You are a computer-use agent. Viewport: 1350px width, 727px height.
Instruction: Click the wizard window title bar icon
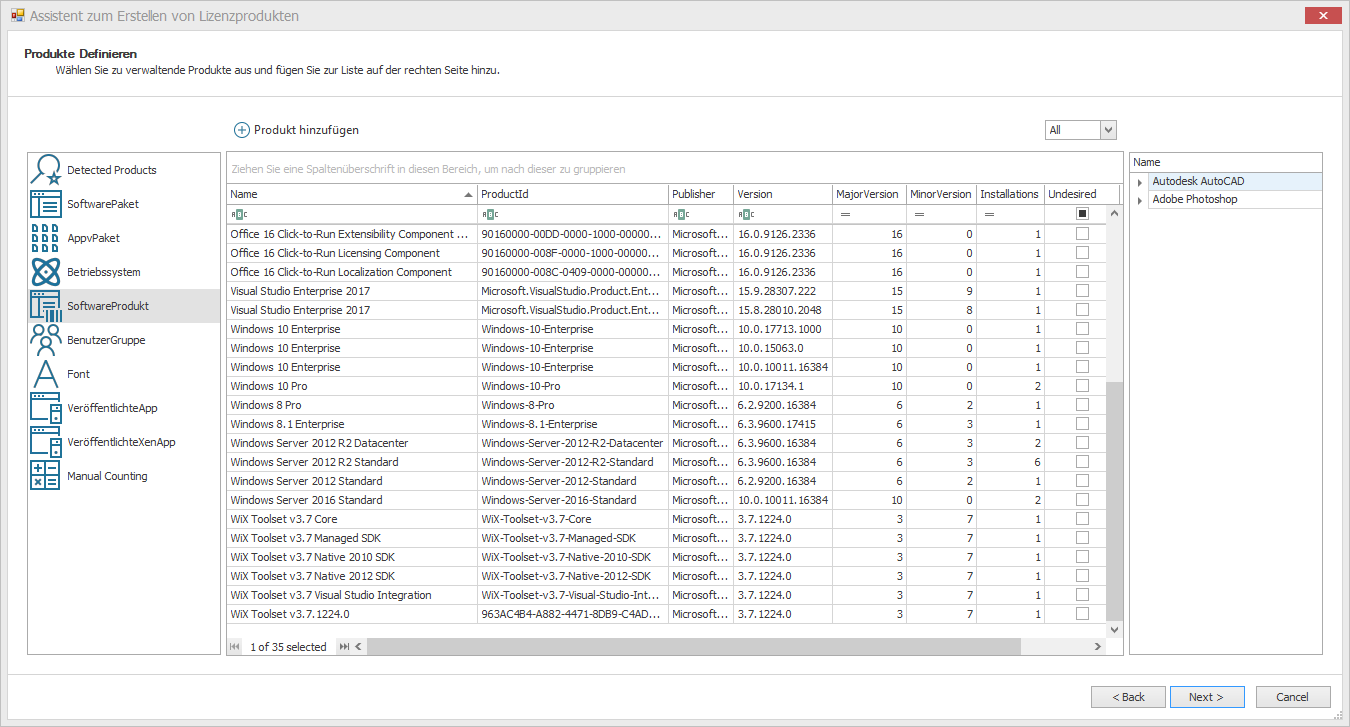point(17,15)
